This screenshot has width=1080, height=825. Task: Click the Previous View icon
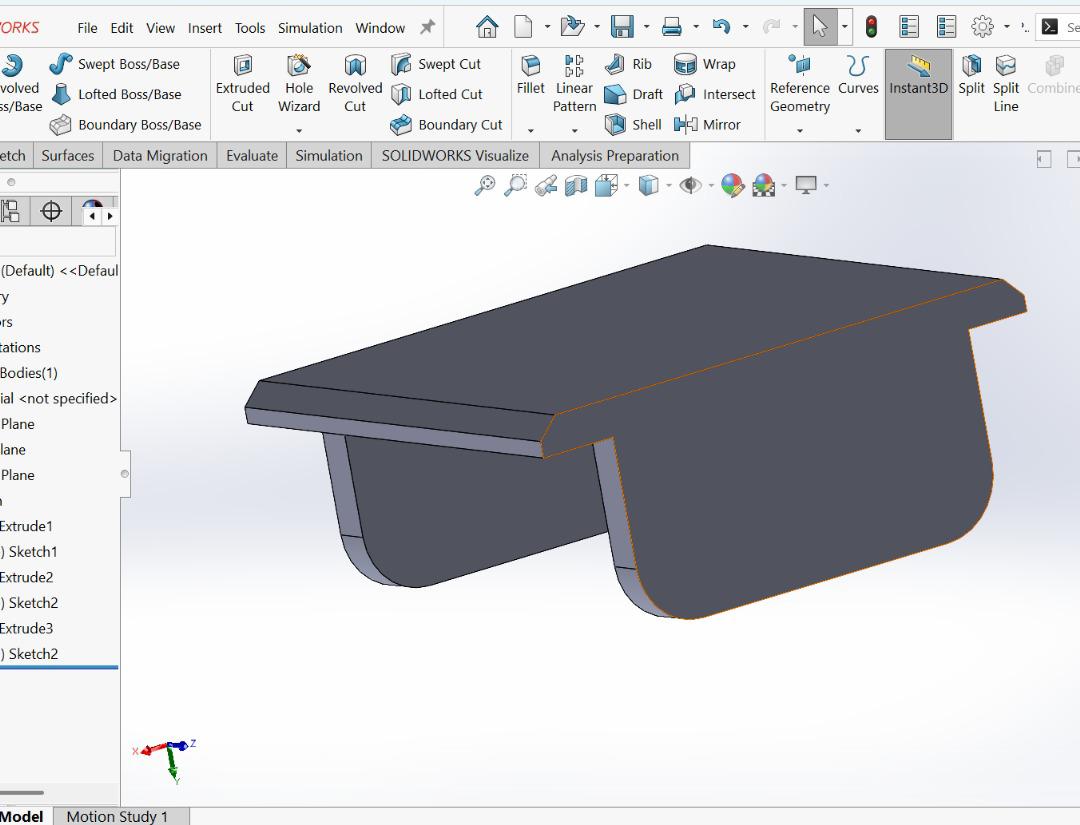coord(546,185)
